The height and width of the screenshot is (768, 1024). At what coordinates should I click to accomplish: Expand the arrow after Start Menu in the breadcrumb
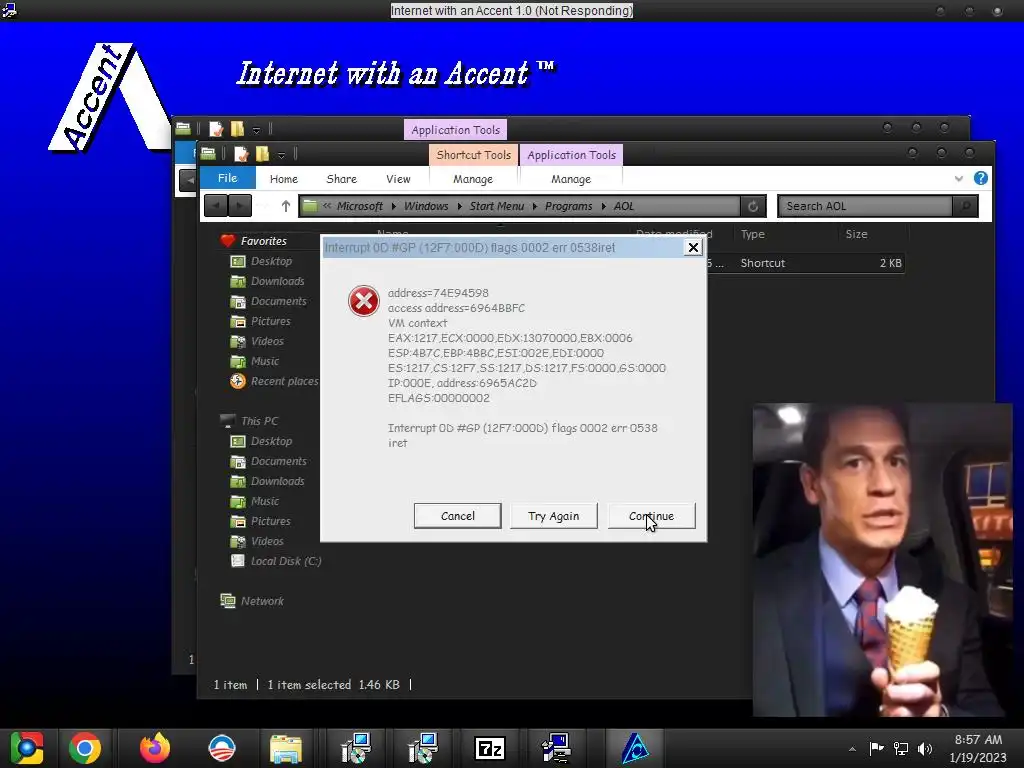coord(534,206)
